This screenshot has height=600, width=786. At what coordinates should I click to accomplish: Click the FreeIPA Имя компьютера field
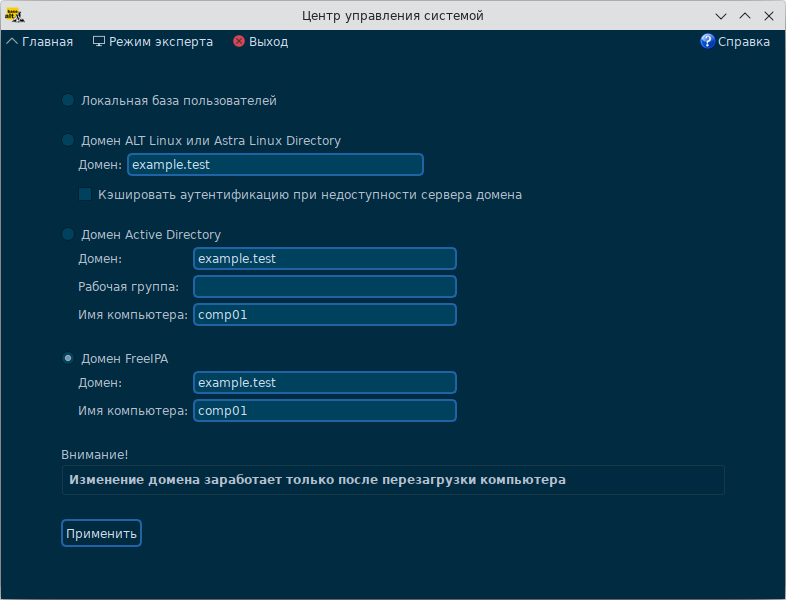(325, 411)
